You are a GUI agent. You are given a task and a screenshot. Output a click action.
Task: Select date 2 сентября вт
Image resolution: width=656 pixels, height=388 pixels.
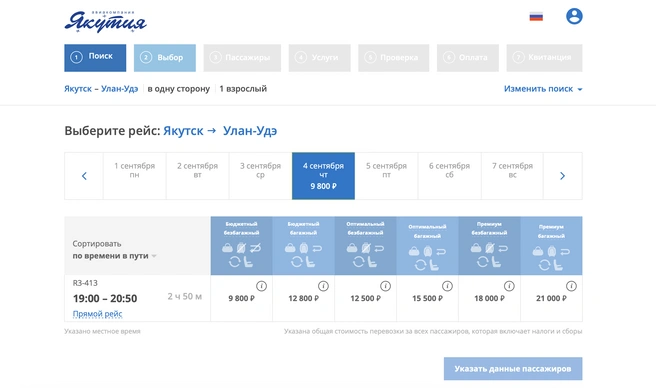point(197,176)
